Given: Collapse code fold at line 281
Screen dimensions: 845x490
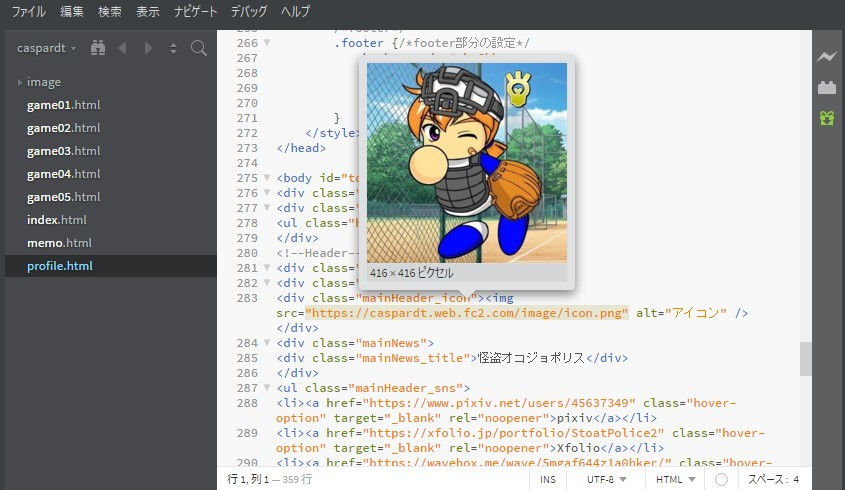Looking at the screenshot, I should click(267, 267).
